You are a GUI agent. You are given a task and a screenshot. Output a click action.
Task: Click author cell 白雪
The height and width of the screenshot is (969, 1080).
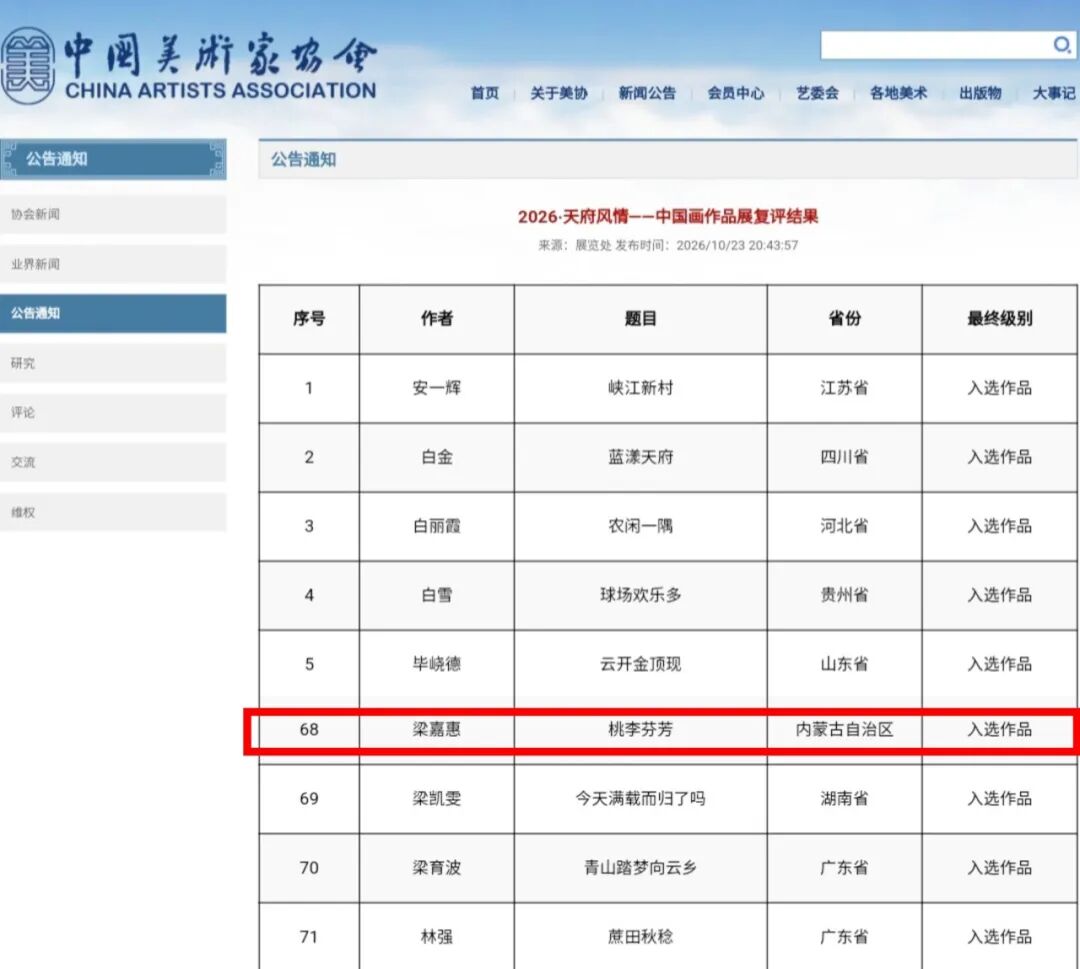437,595
